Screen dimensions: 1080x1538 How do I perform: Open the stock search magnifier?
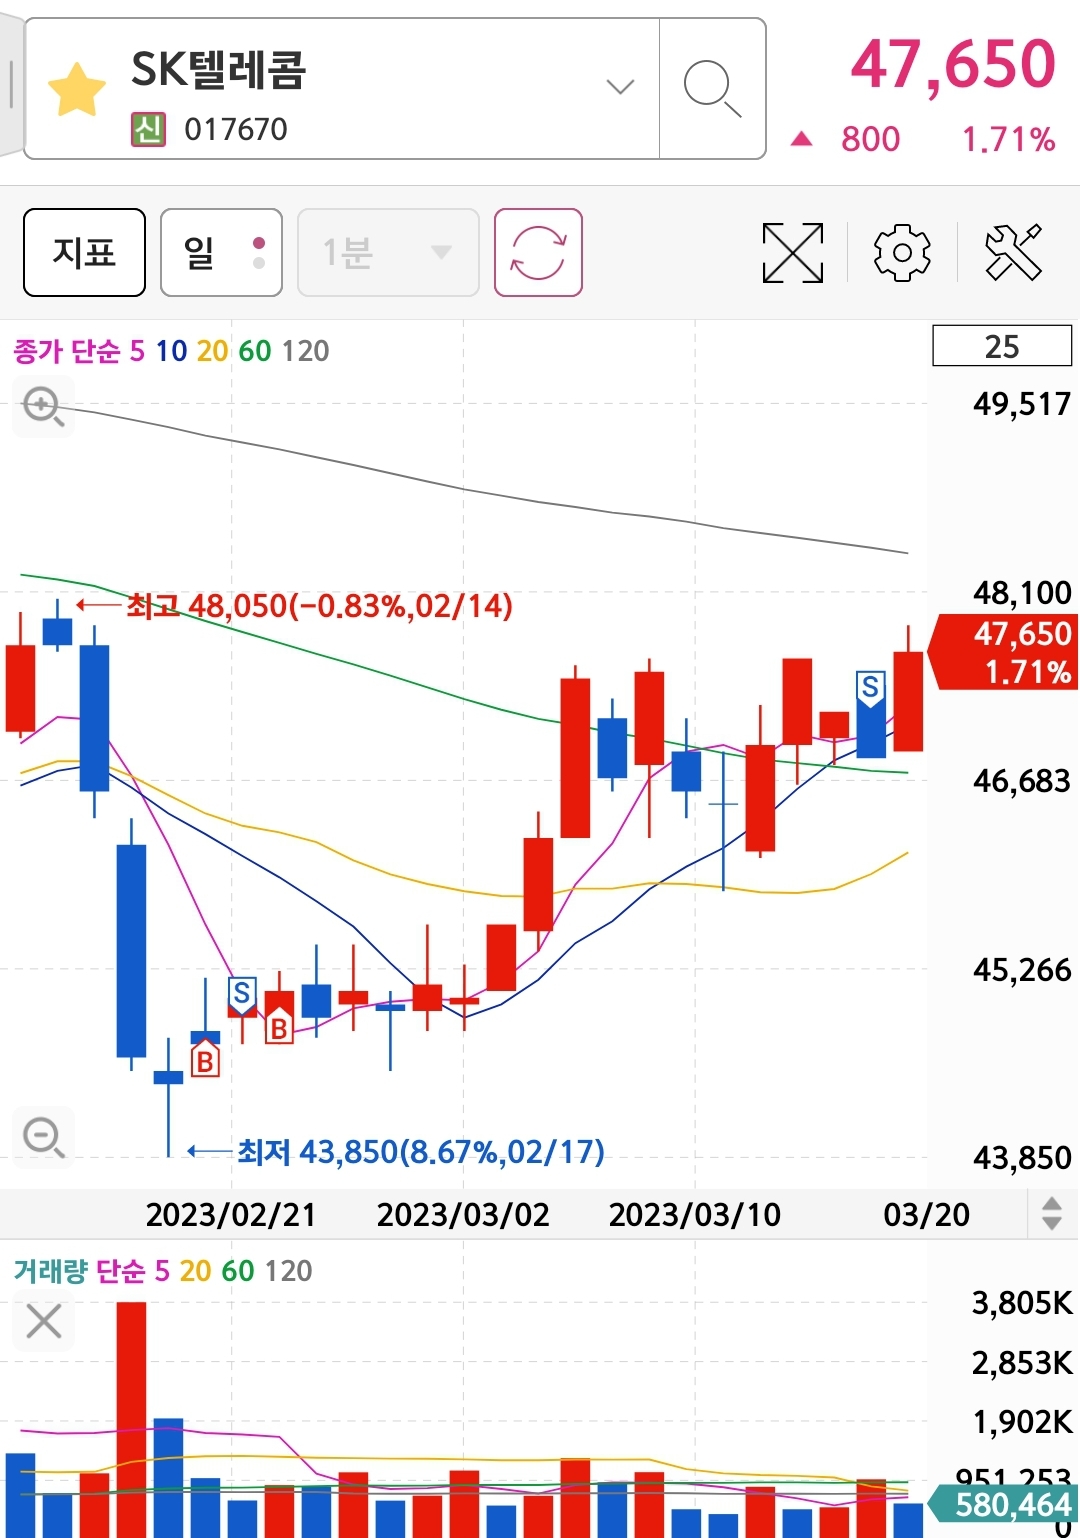(x=712, y=88)
